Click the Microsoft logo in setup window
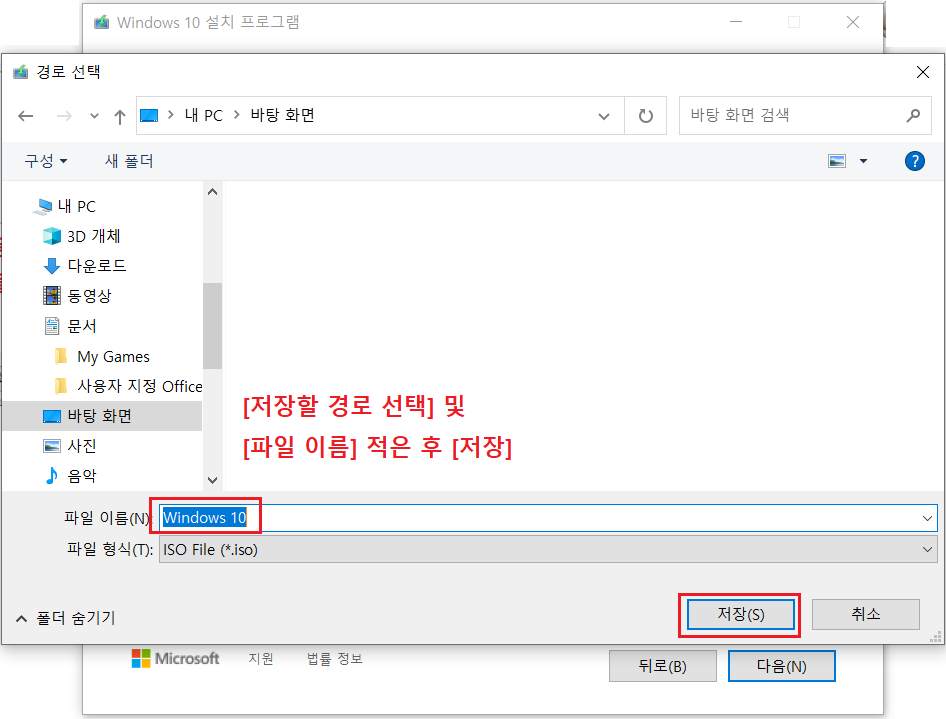Viewport: 946px width, 719px height. tap(176, 659)
